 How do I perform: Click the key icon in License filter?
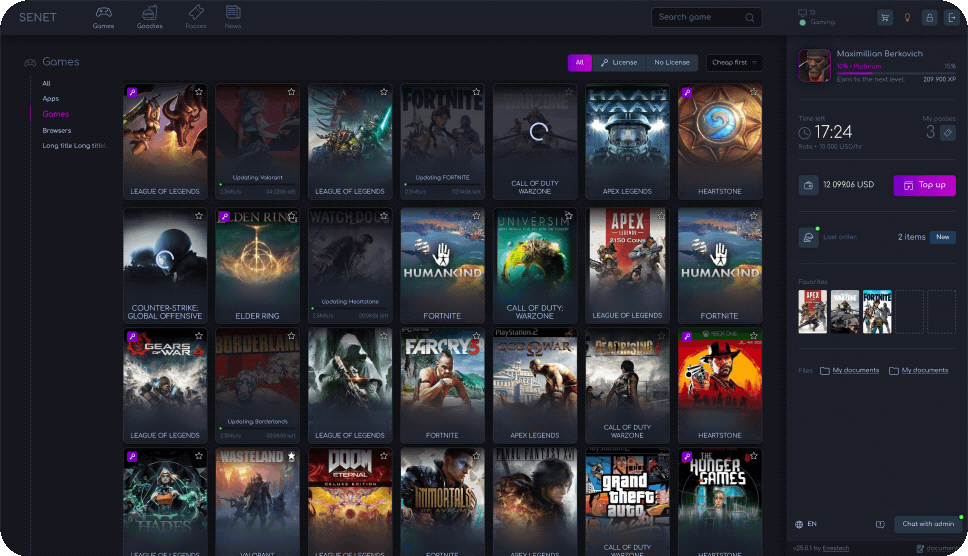[x=604, y=62]
